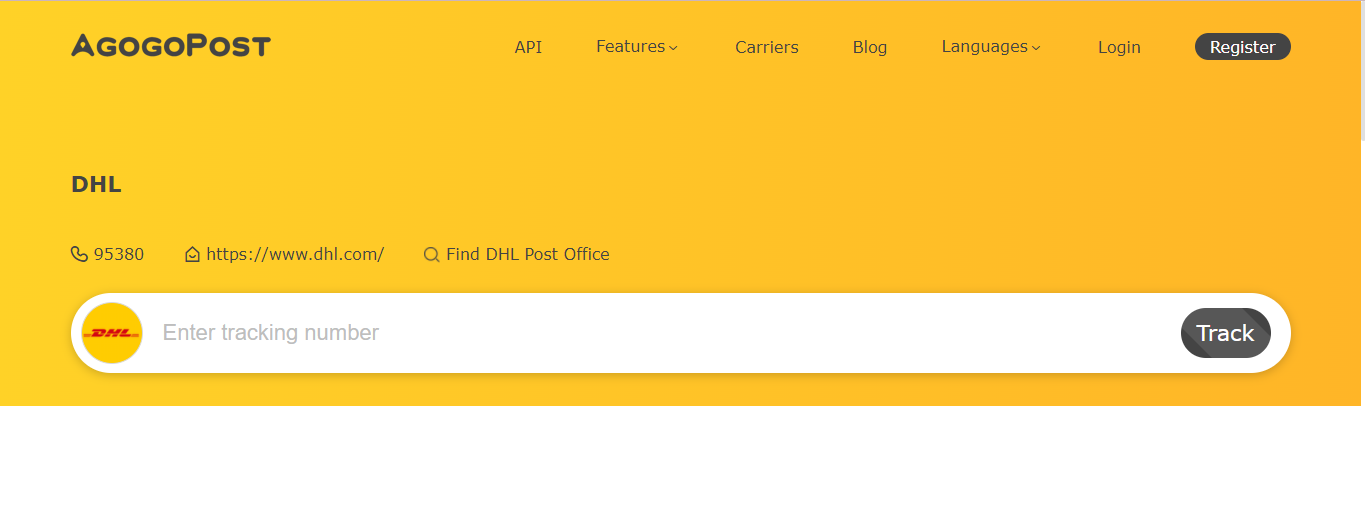Image resolution: width=1365 pixels, height=529 pixels.
Task: Select the magnifier icon beside Find DHL
Action: (432, 255)
